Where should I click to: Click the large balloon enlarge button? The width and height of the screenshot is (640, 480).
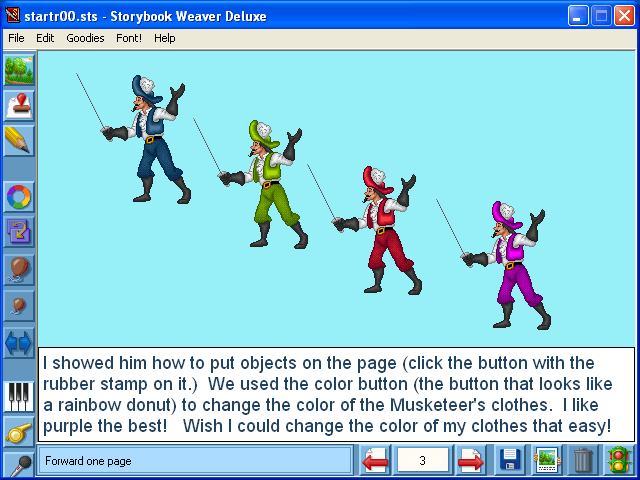19,269
